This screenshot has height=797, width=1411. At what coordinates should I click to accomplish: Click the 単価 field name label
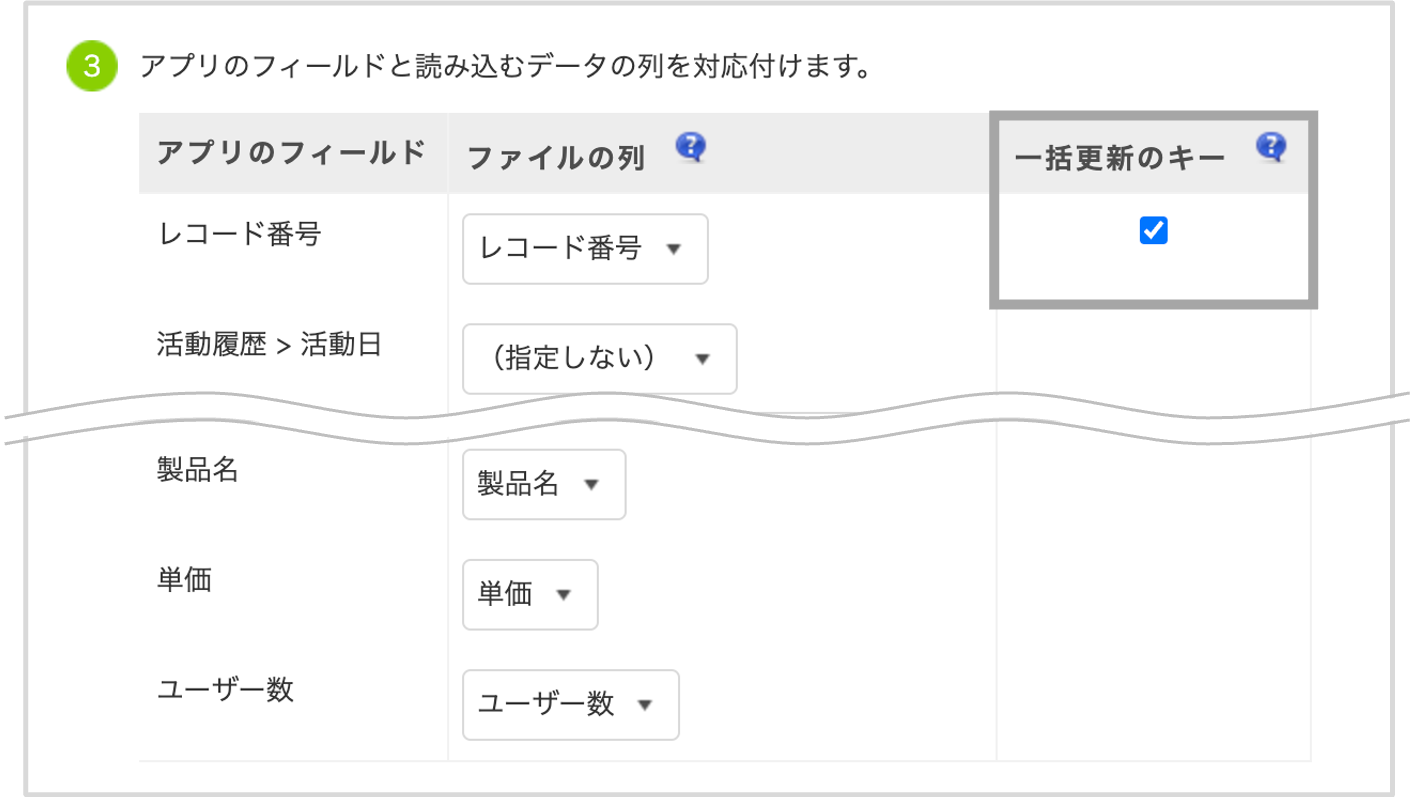click(x=184, y=580)
